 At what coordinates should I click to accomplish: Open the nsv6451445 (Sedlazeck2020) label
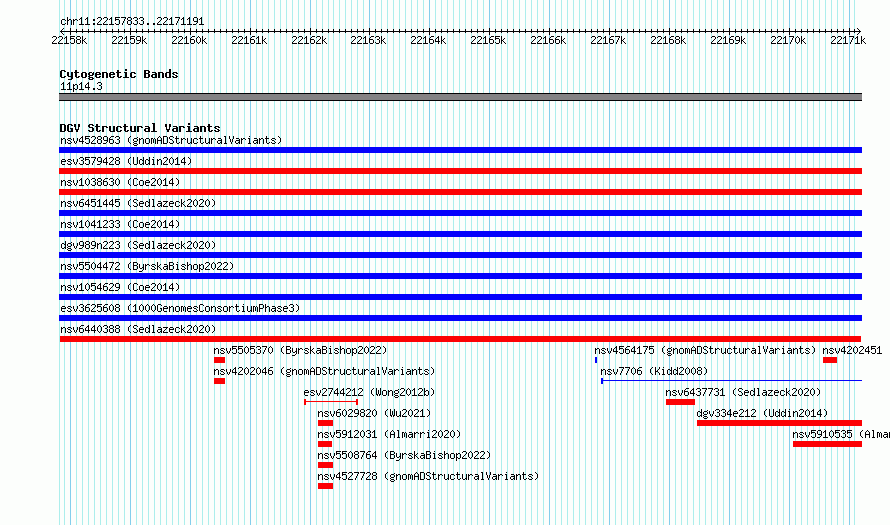pos(138,203)
